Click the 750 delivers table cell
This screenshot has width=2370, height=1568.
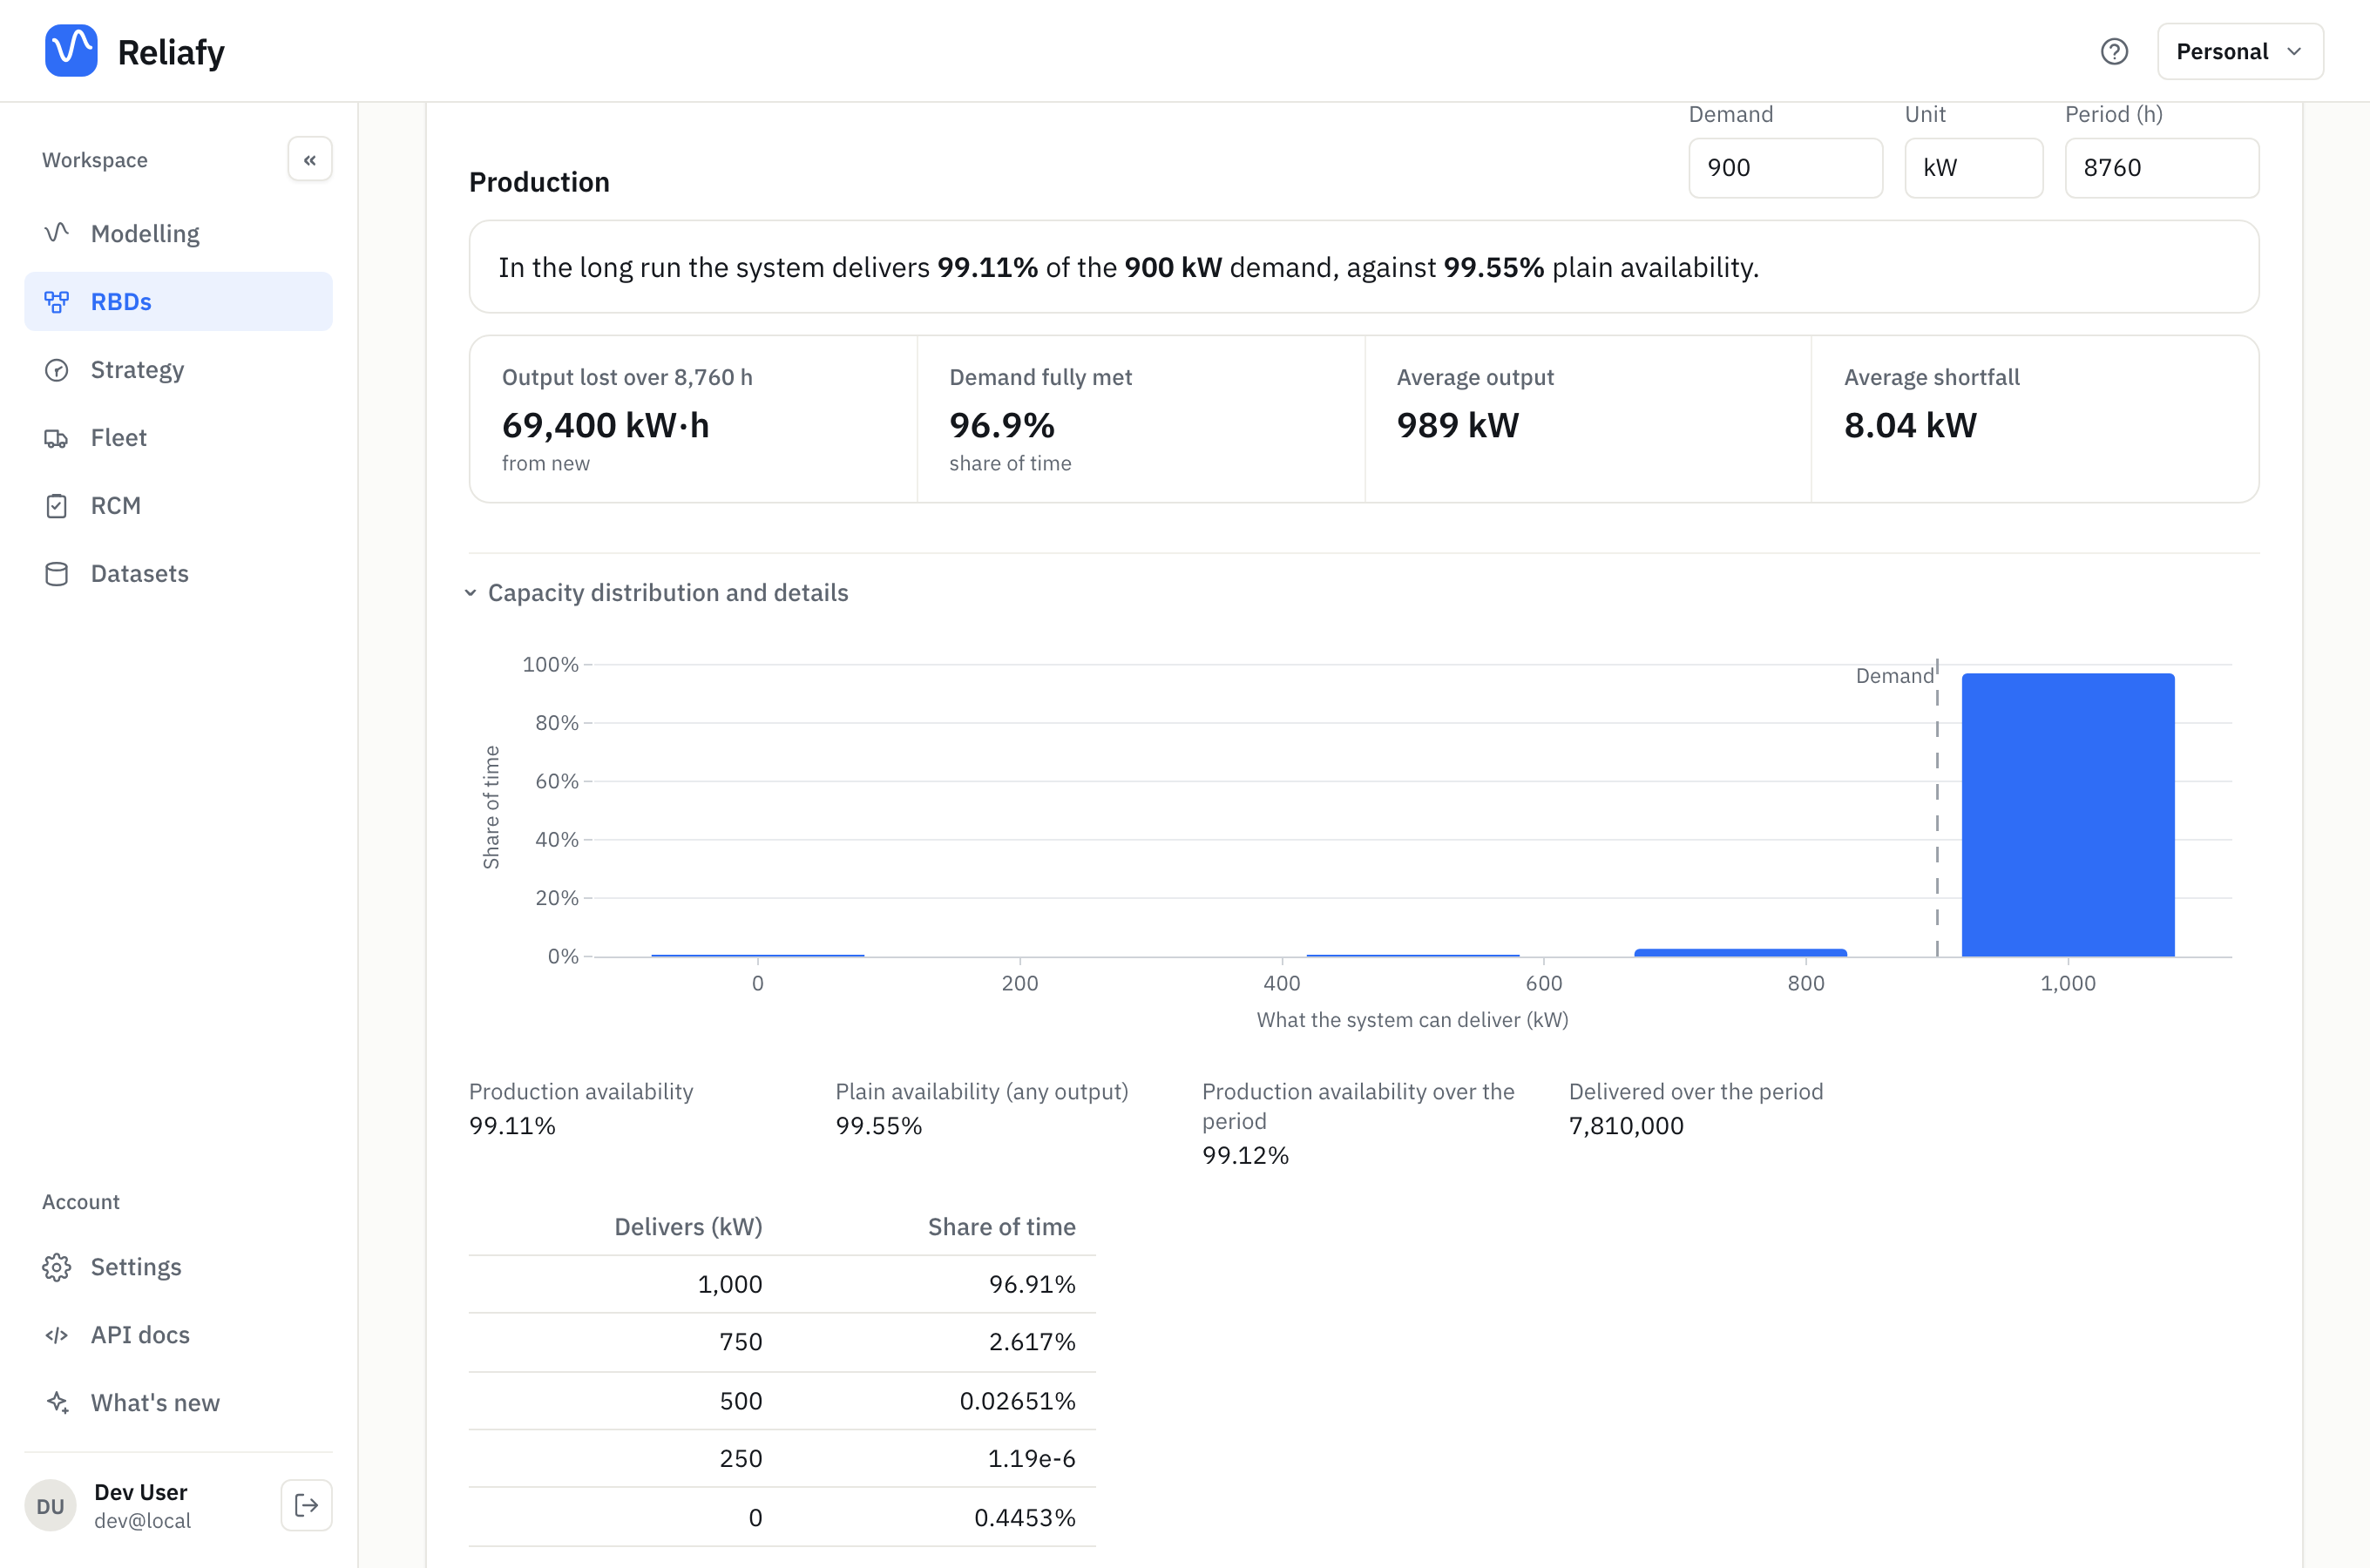coord(741,1342)
